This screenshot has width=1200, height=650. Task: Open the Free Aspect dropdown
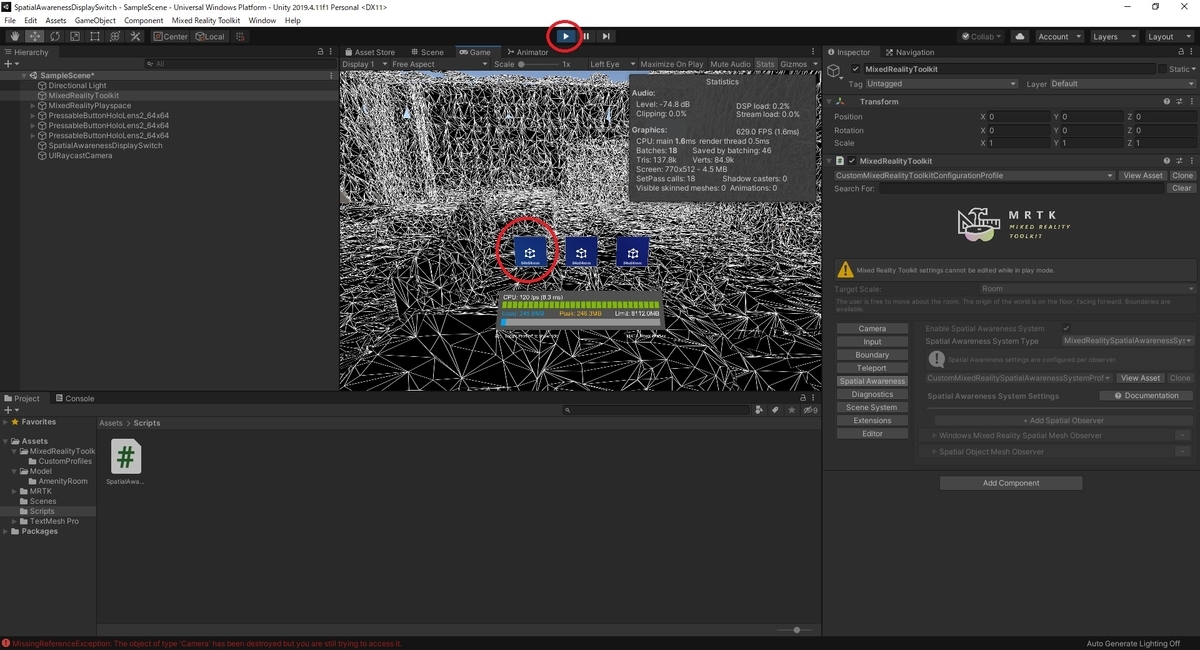[440, 64]
